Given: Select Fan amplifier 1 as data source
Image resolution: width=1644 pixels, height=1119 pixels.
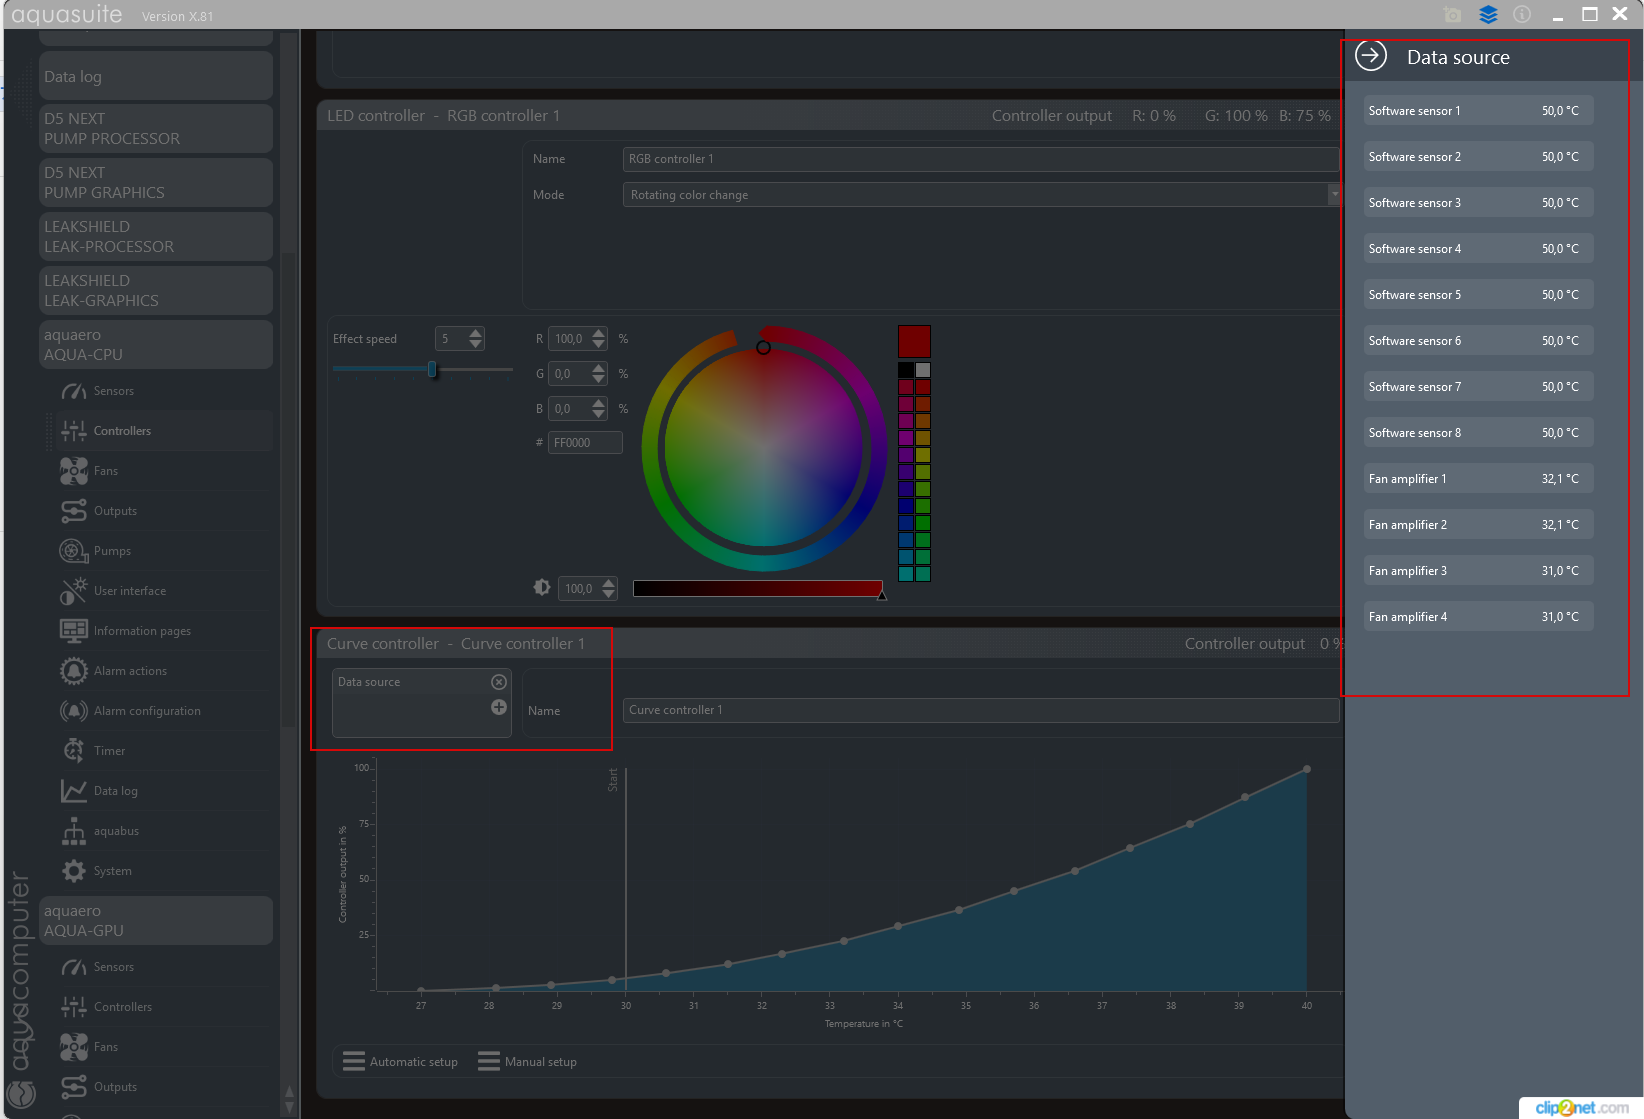Looking at the screenshot, I should (1477, 479).
